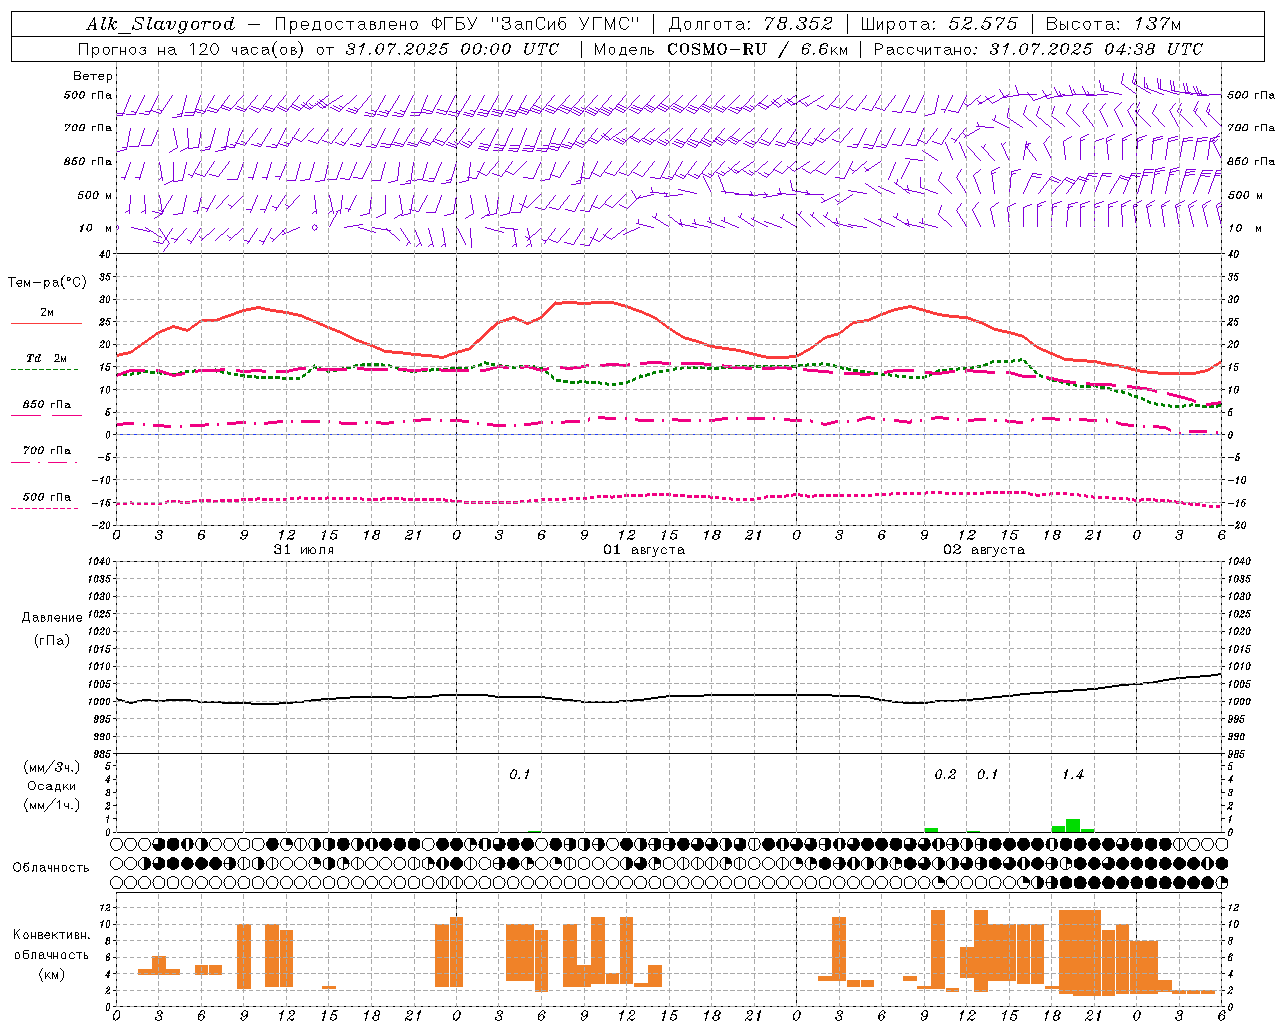Click the "Прогноз на 120 часа(ов)" text
This screenshot has height=1024, width=1280.
(193, 49)
